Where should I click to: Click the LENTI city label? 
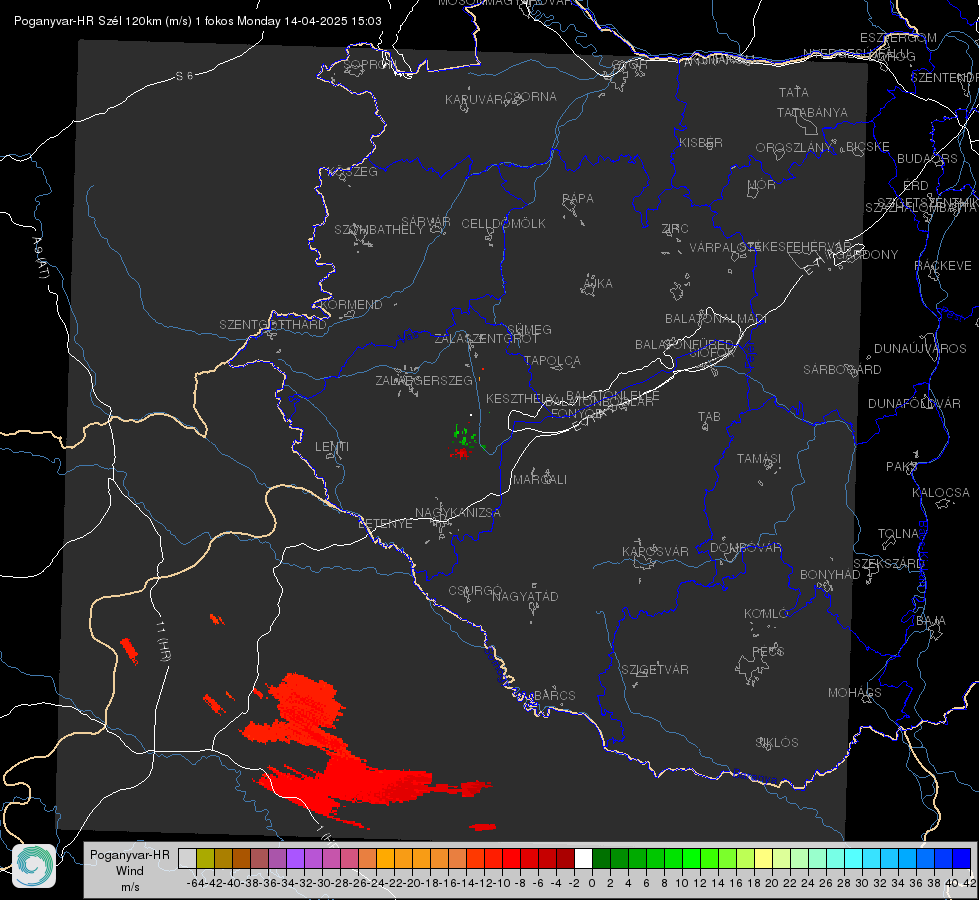[332, 447]
